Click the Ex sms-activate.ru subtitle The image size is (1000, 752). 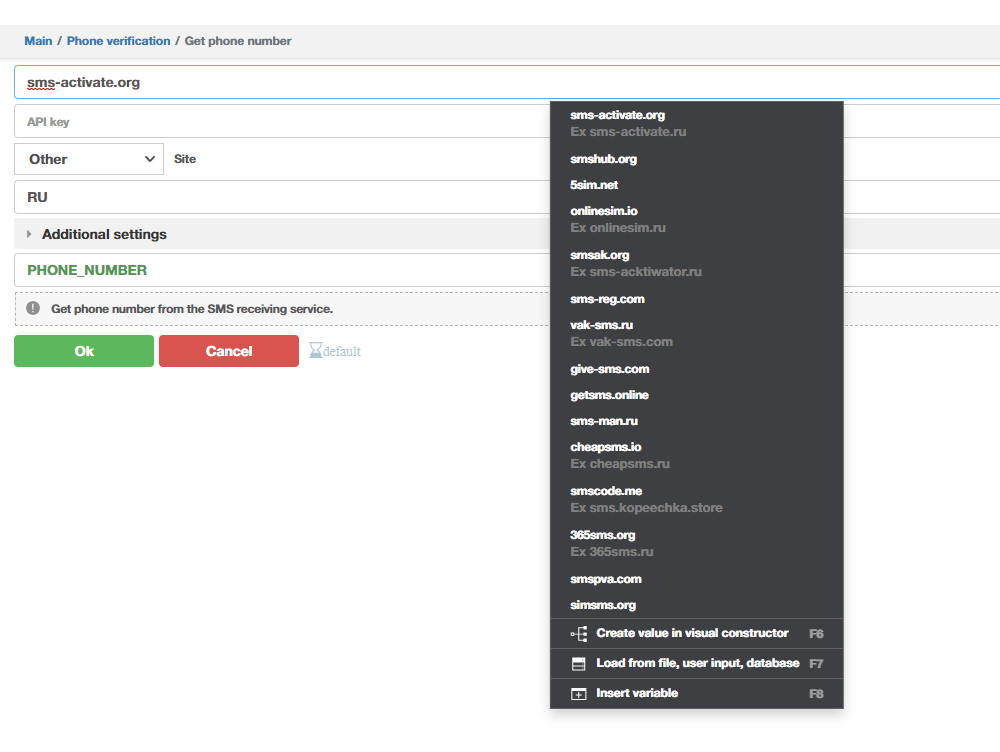pos(628,132)
